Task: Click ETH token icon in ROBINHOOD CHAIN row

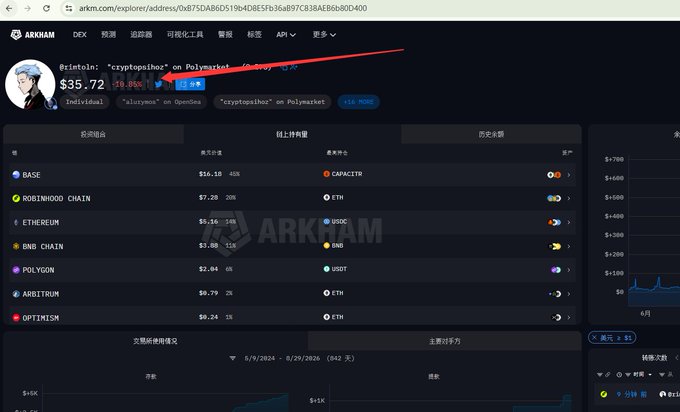Action: (x=327, y=197)
